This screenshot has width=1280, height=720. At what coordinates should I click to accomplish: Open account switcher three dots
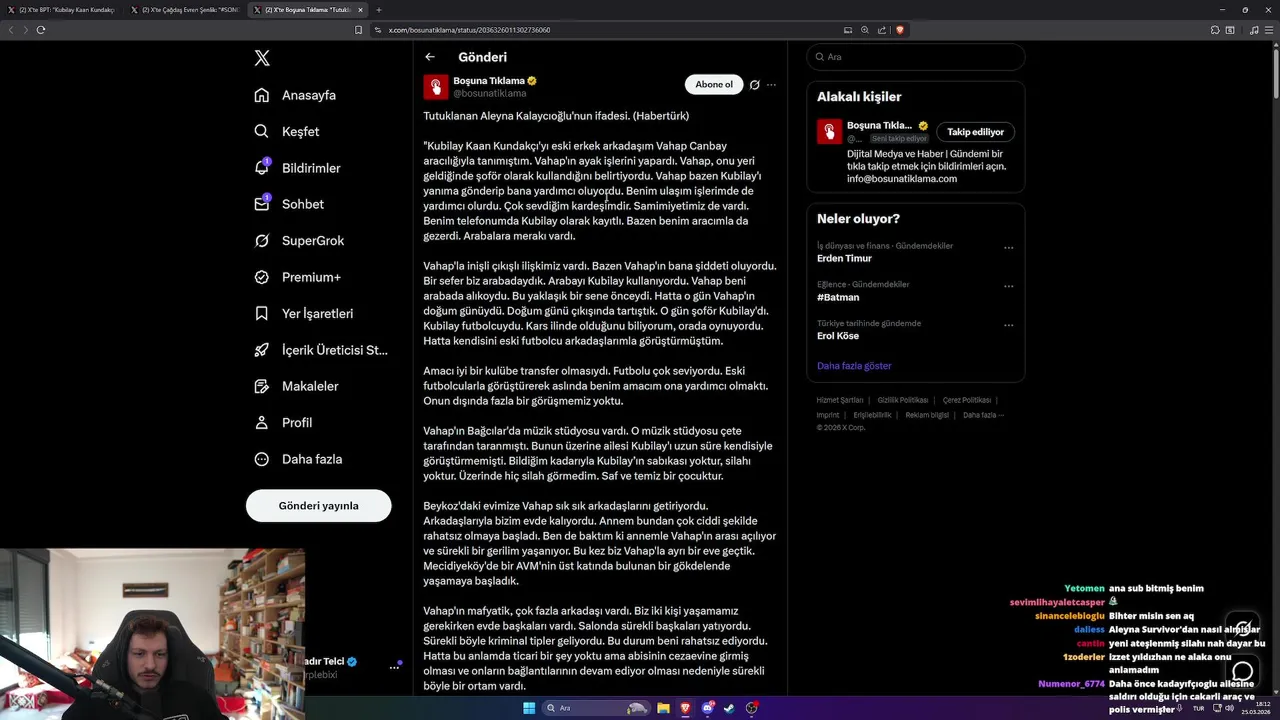(x=394, y=667)
